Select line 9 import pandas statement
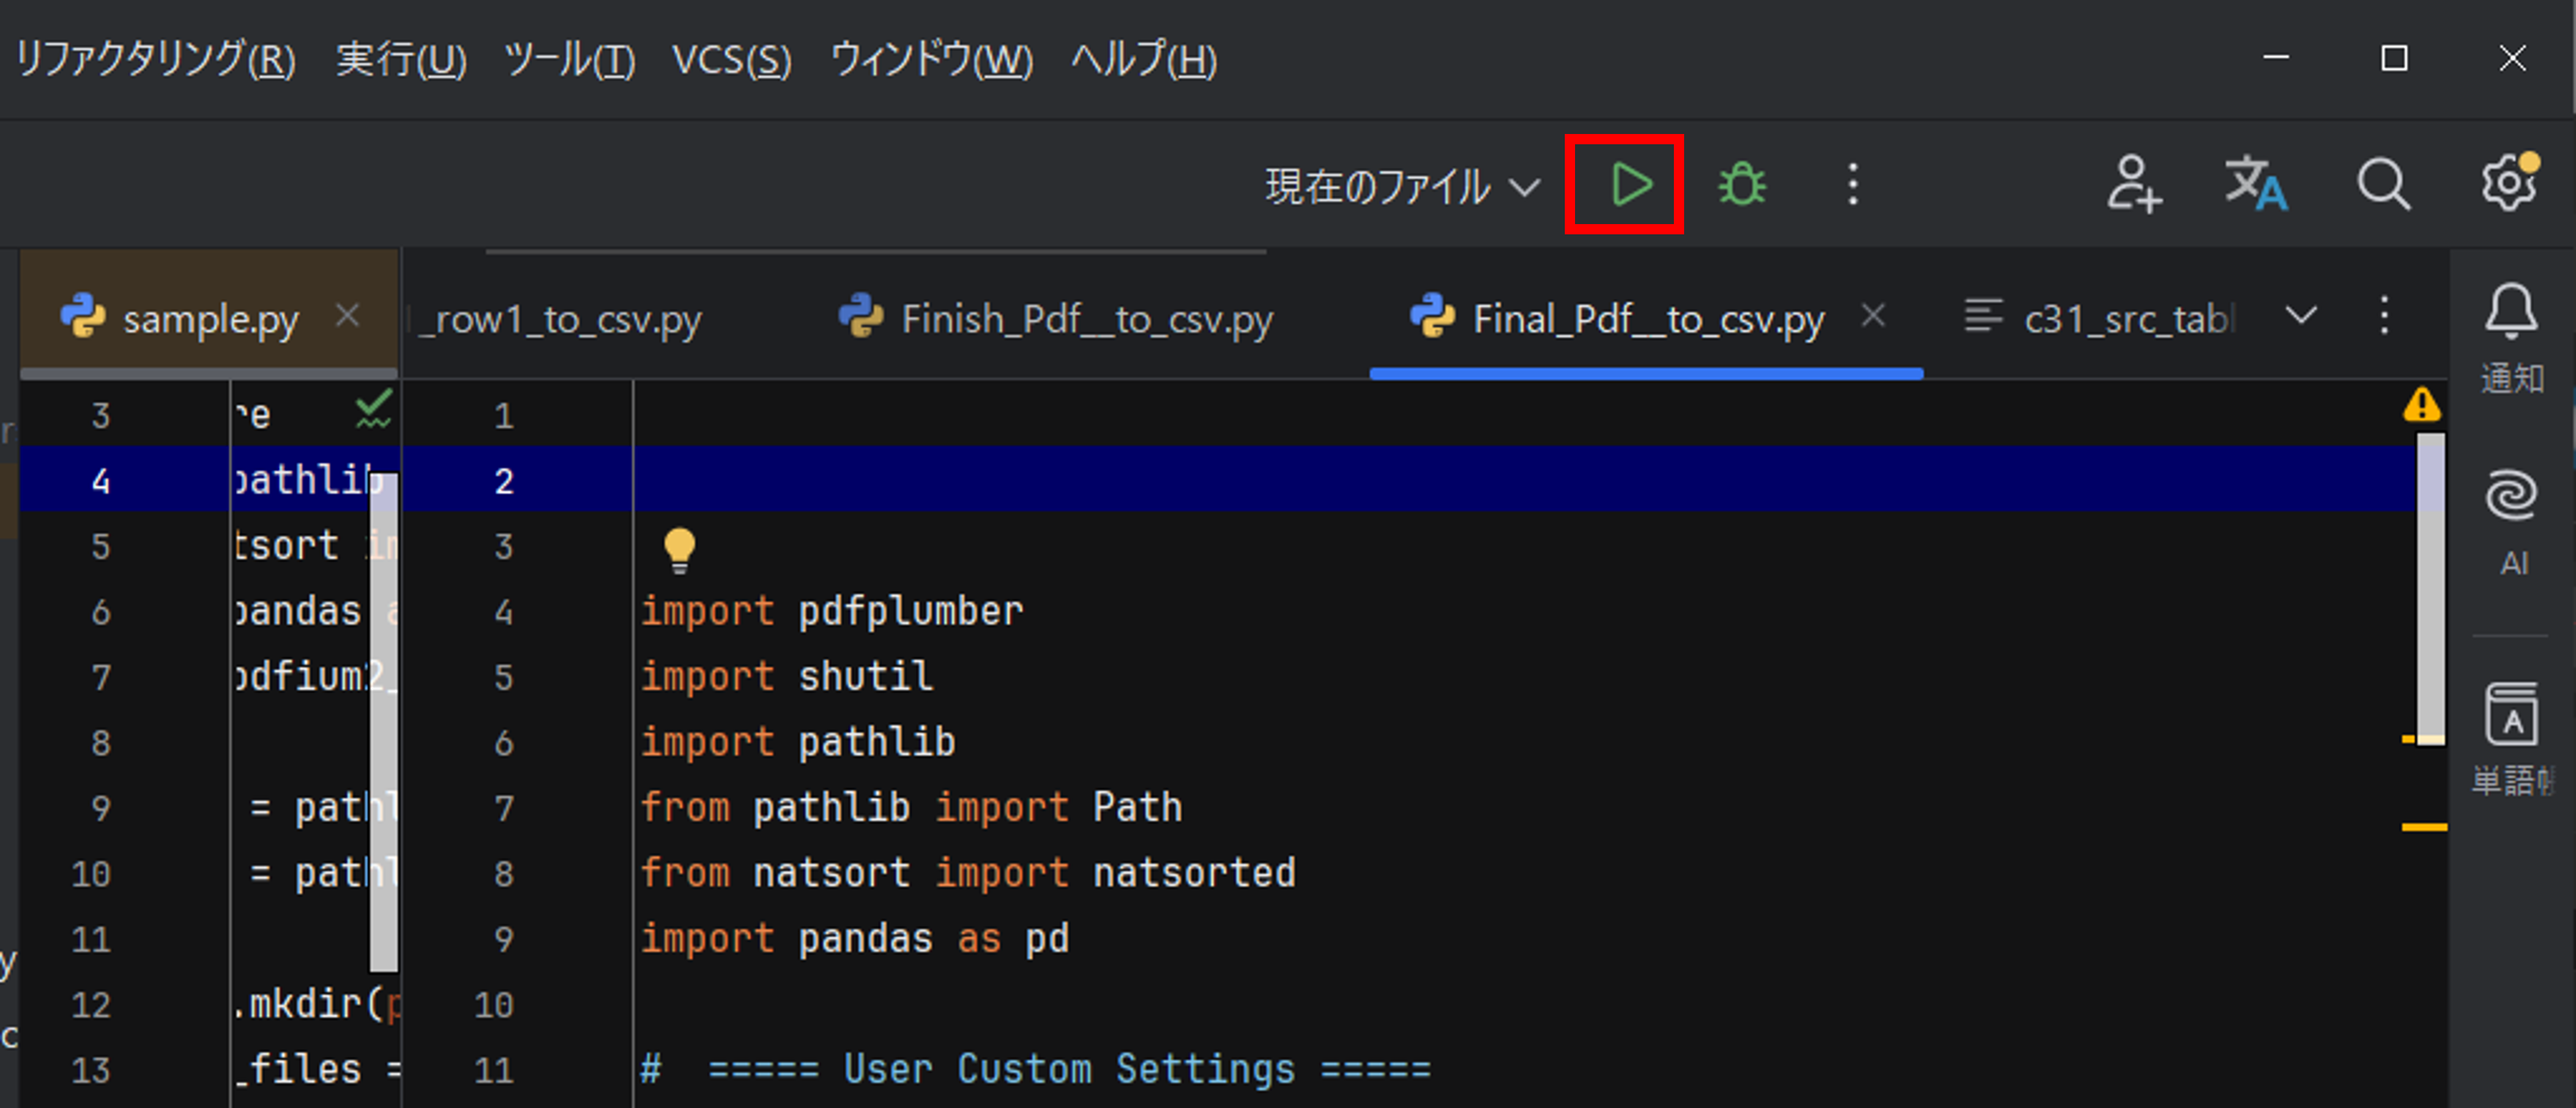 pos(855,938)
